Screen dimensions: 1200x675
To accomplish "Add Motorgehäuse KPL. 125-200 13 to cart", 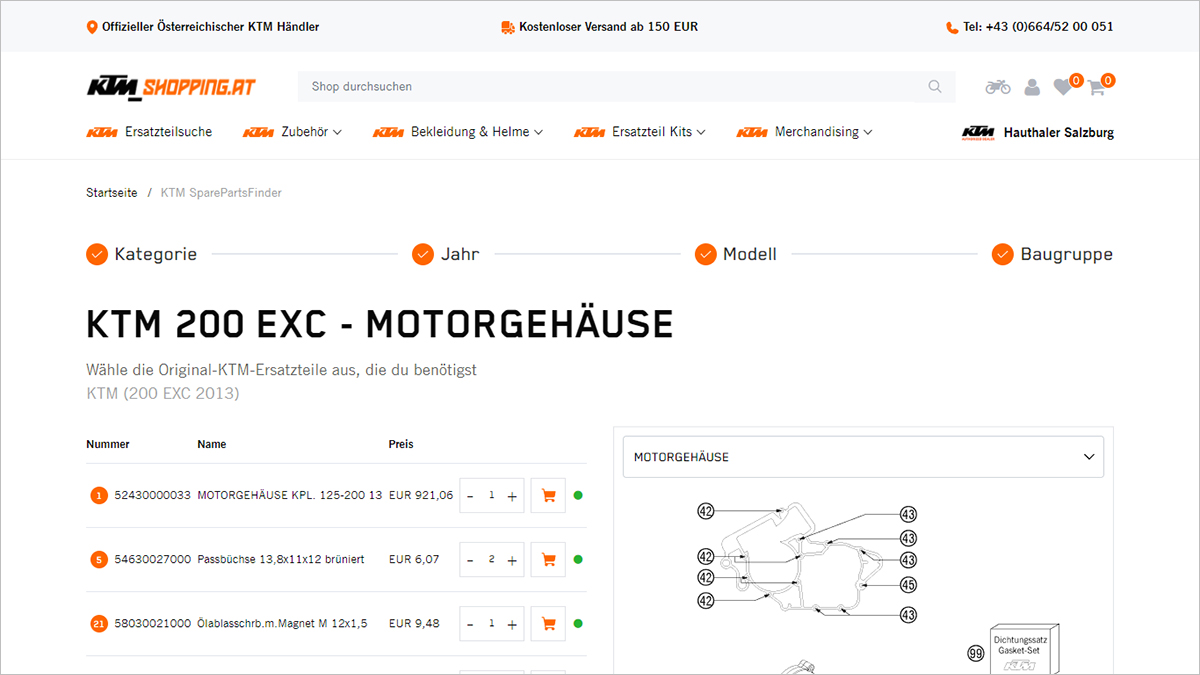I will point(548,495).
